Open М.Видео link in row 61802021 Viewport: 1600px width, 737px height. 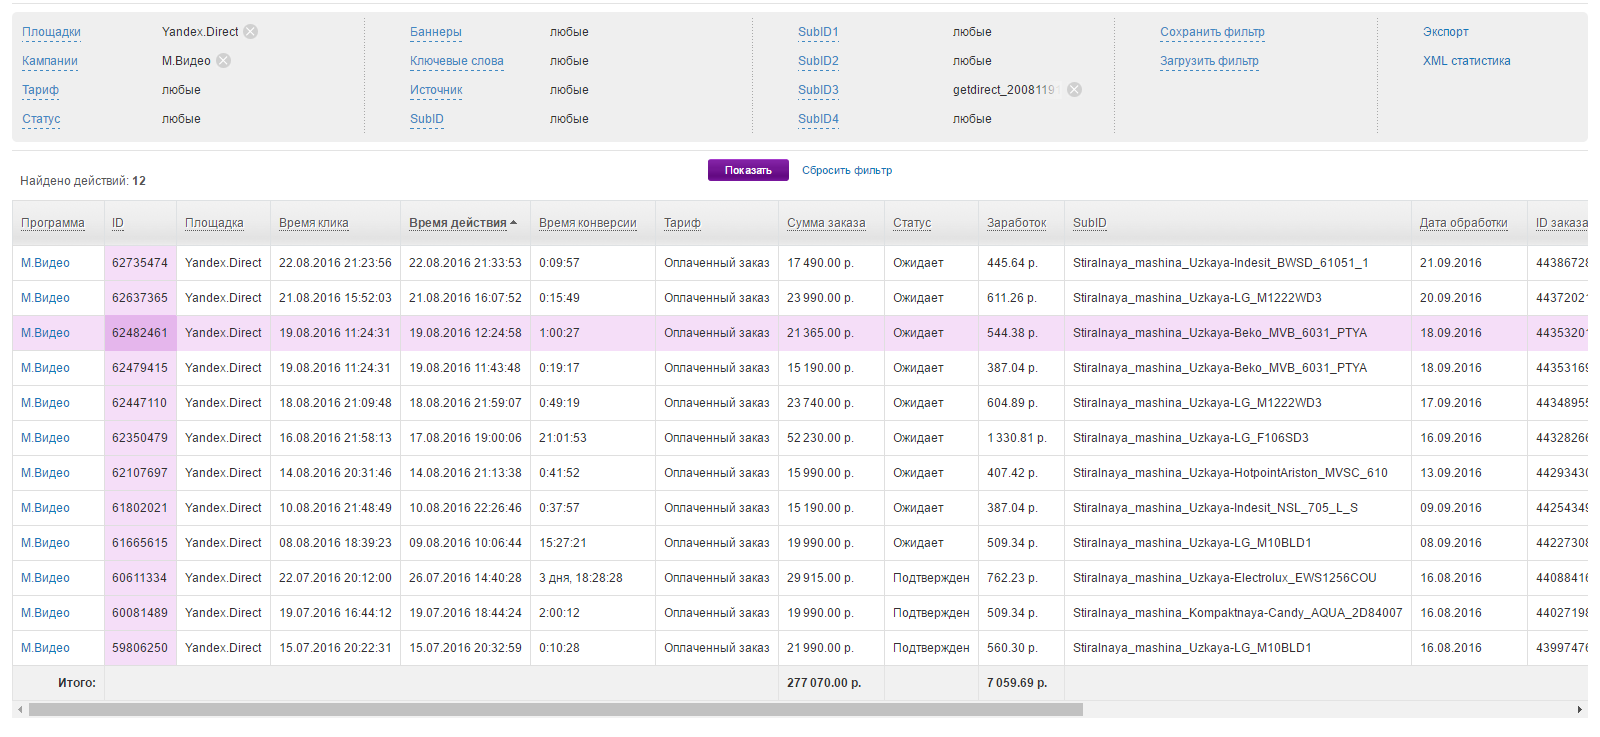[46, 508]
